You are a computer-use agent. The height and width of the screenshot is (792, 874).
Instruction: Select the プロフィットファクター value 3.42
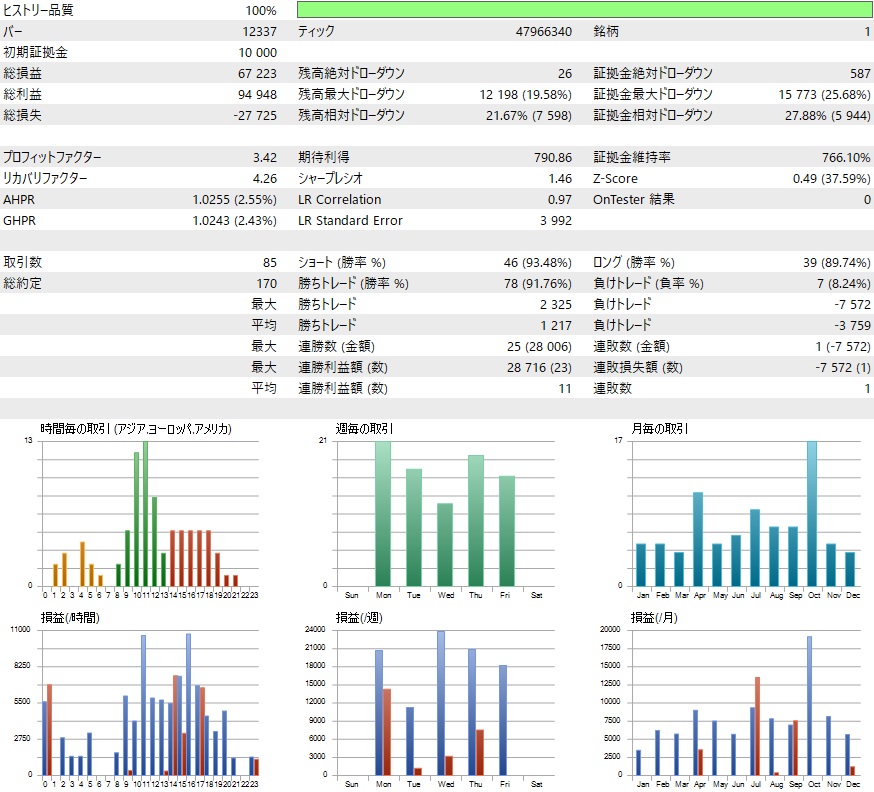click(263, 157)
